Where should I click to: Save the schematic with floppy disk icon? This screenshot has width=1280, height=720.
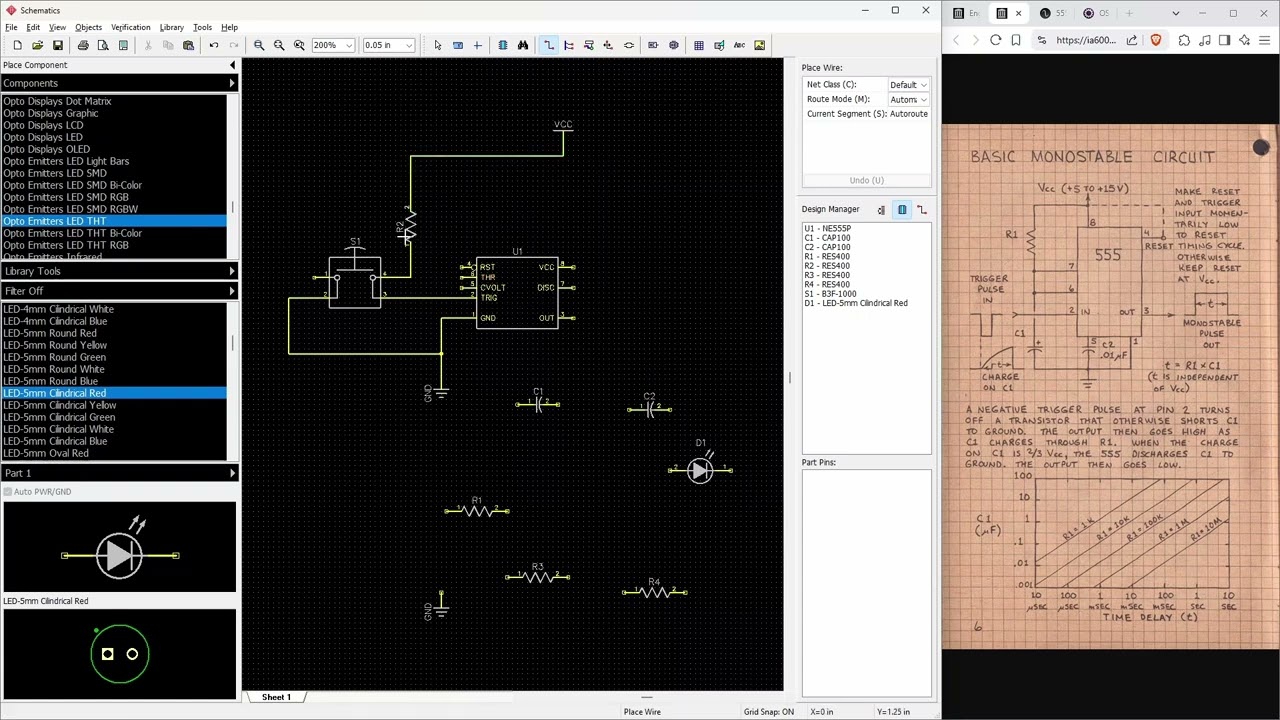58,45
